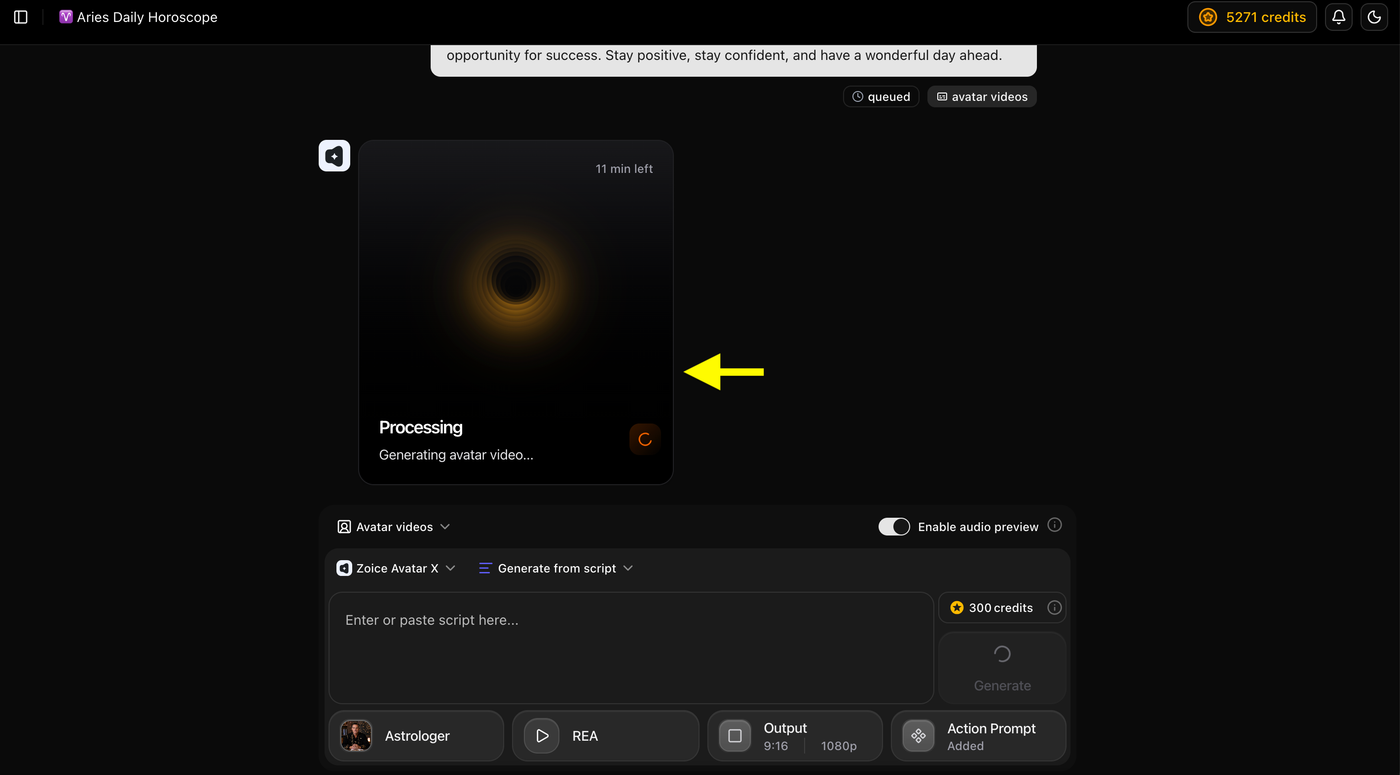Click the queued status tag
Screen dimensions: 1400x775
click(881, 97)
